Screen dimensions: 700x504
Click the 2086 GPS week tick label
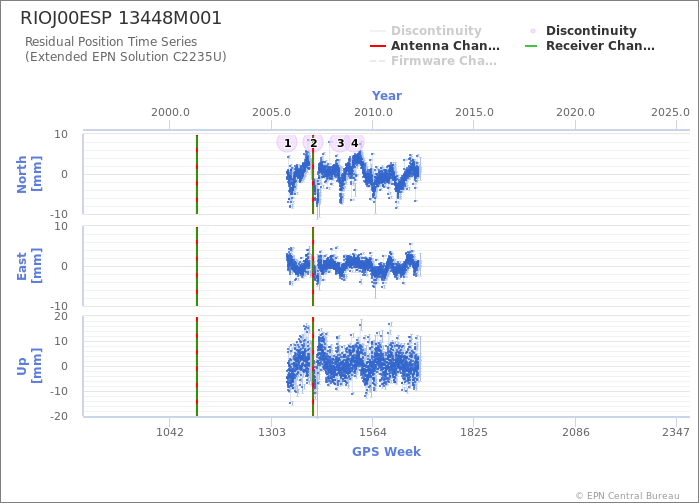pos(575,432)
